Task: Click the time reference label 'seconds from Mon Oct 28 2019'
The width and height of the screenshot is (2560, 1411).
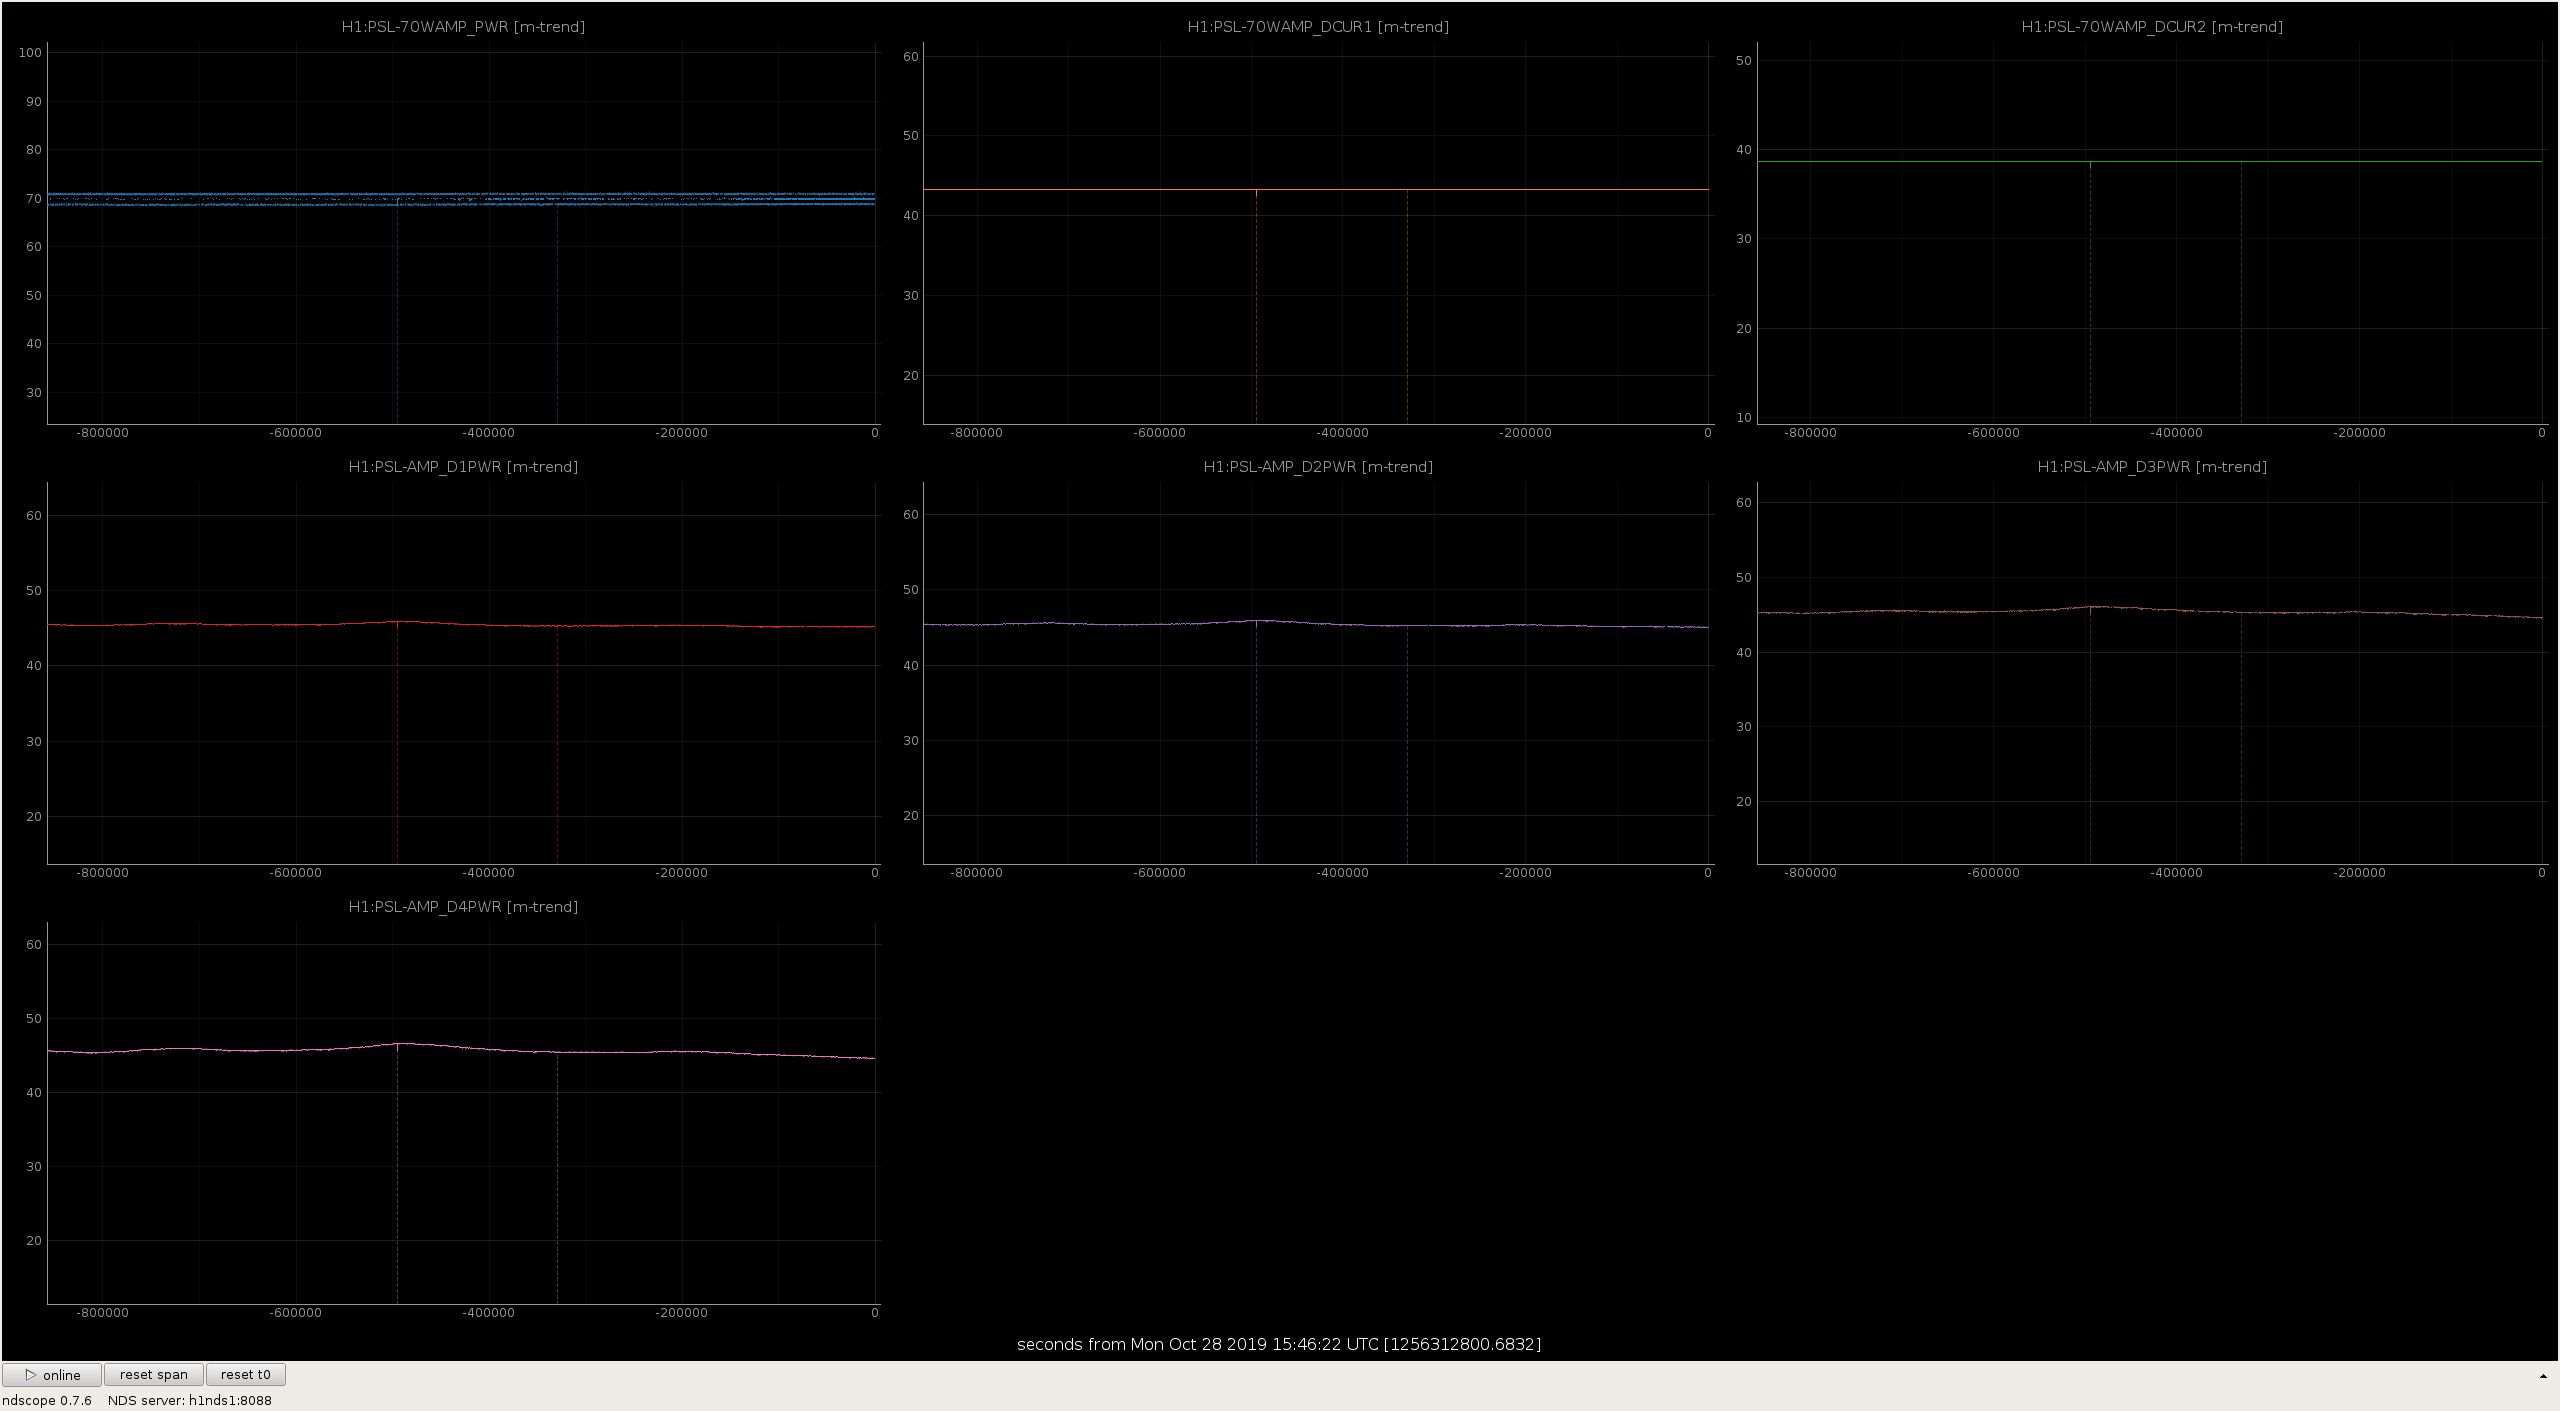Action: tap(1279, 1344)
